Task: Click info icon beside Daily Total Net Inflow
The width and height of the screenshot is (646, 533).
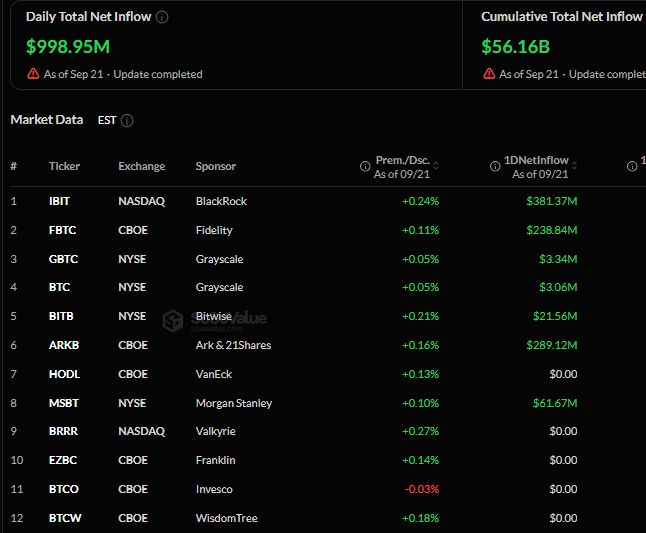Action: coord(162,17)
